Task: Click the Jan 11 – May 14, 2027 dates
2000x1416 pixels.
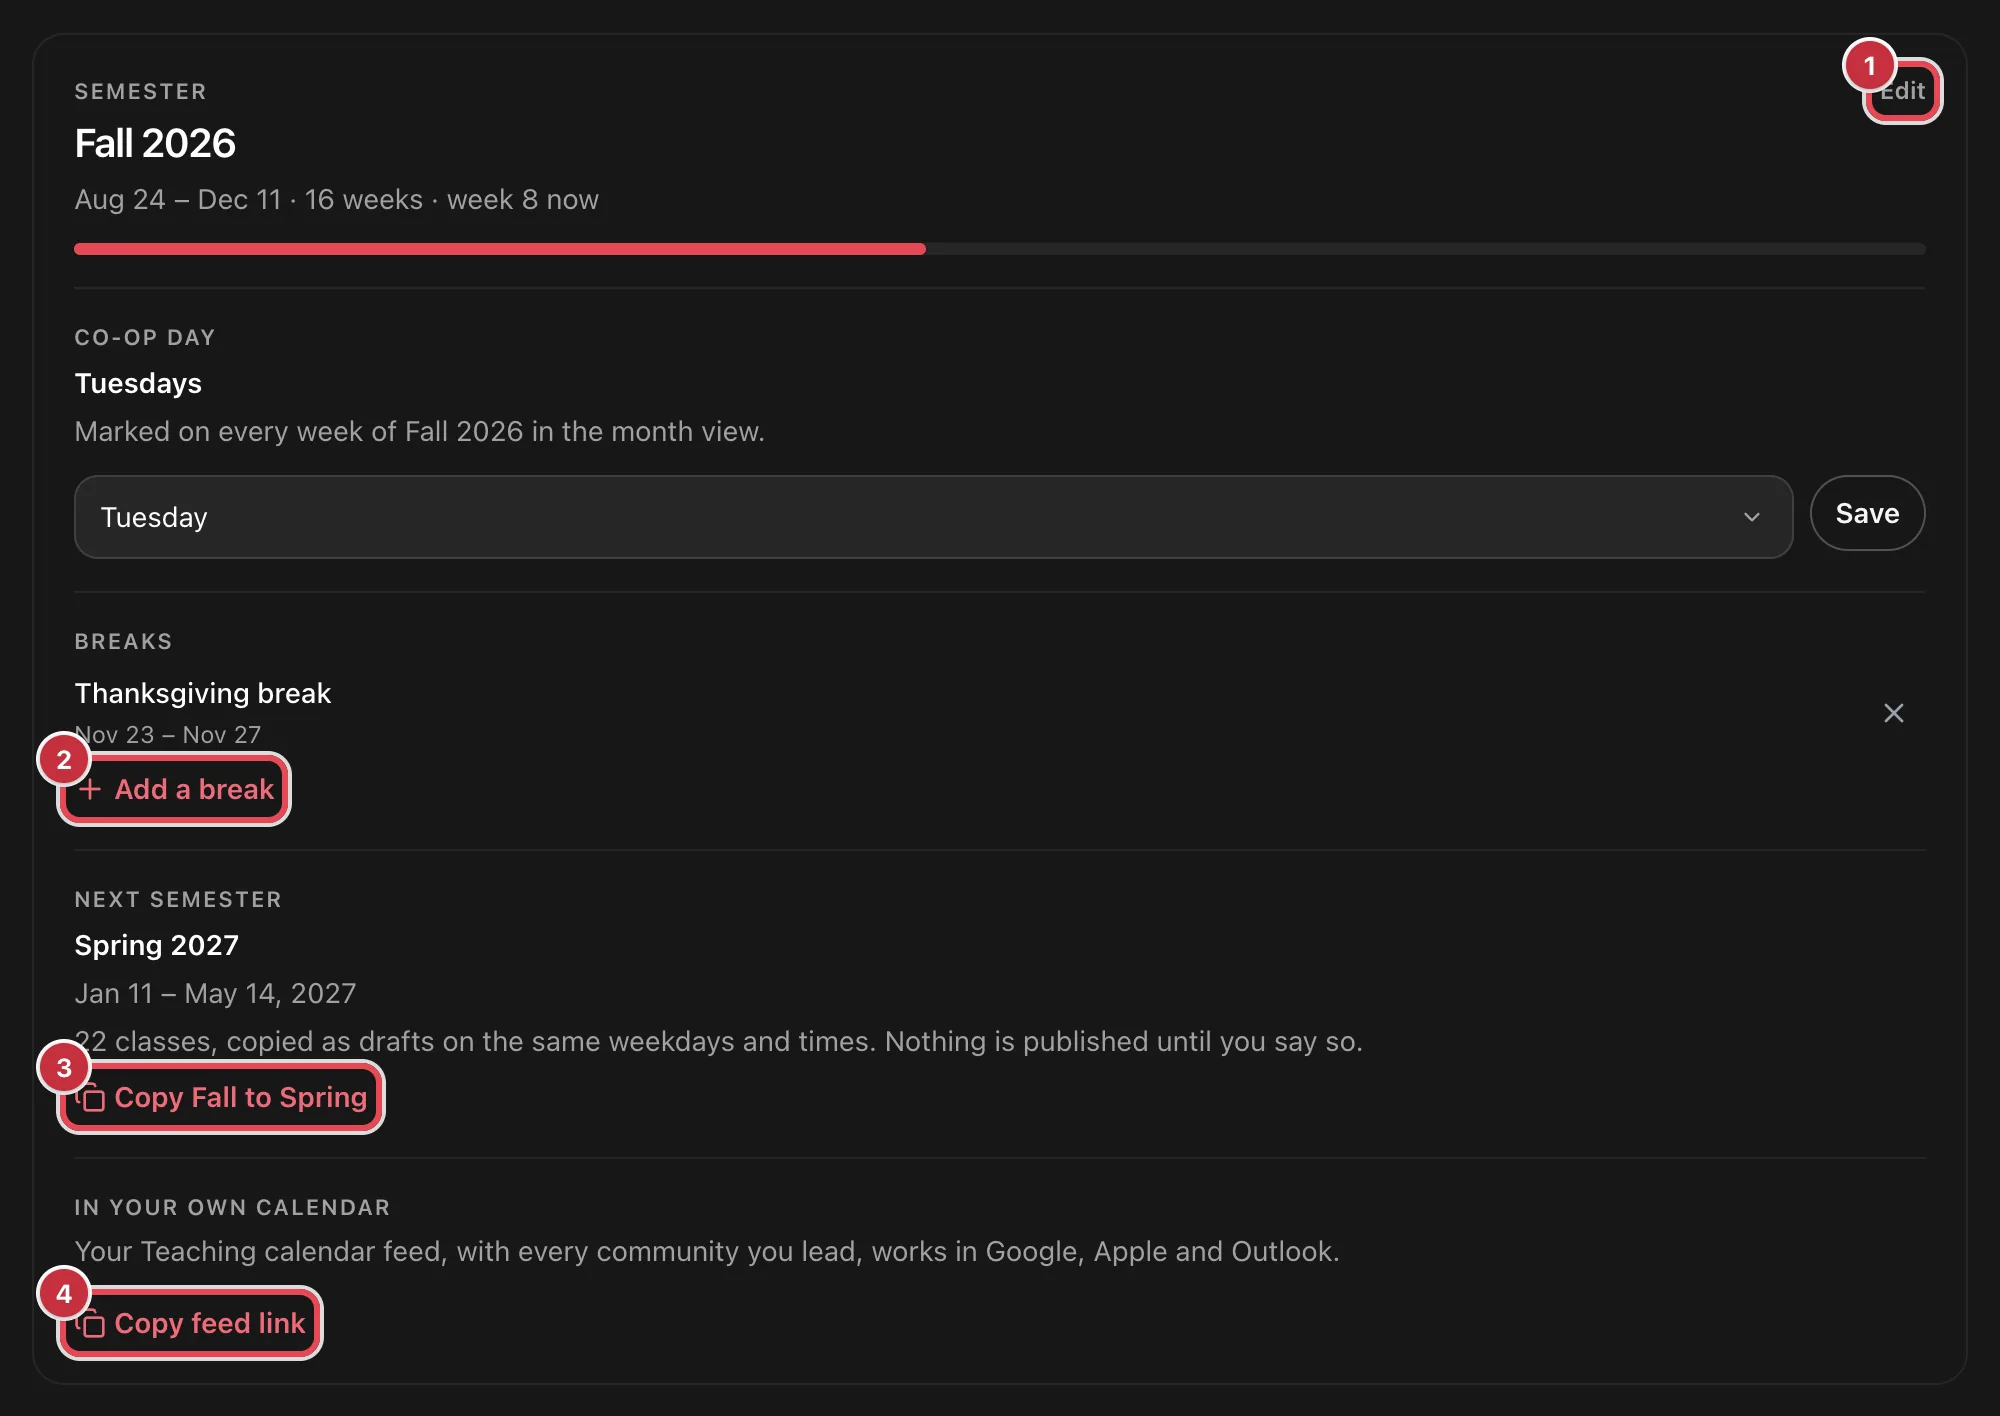Action: (215, 993)
